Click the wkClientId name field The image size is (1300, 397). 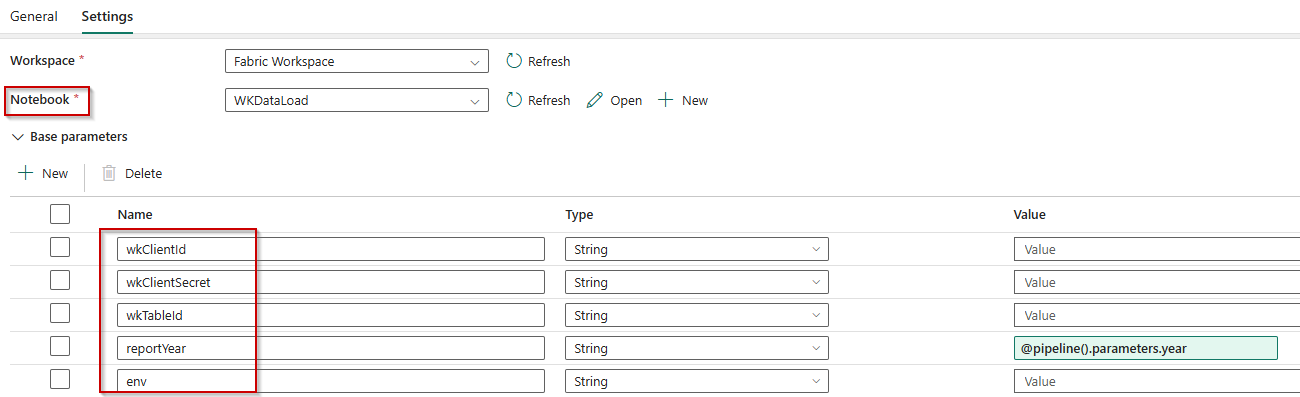coord(331,249)
